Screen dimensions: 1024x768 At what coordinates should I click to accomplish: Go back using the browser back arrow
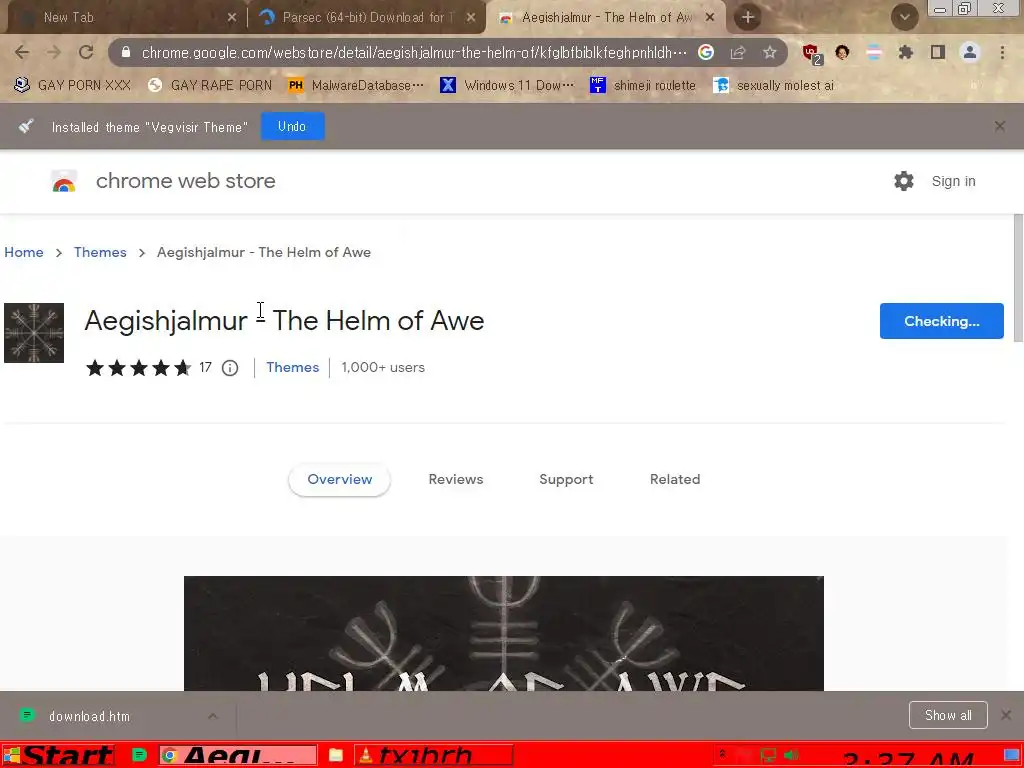pyautogui.click(x=22, y=52)
